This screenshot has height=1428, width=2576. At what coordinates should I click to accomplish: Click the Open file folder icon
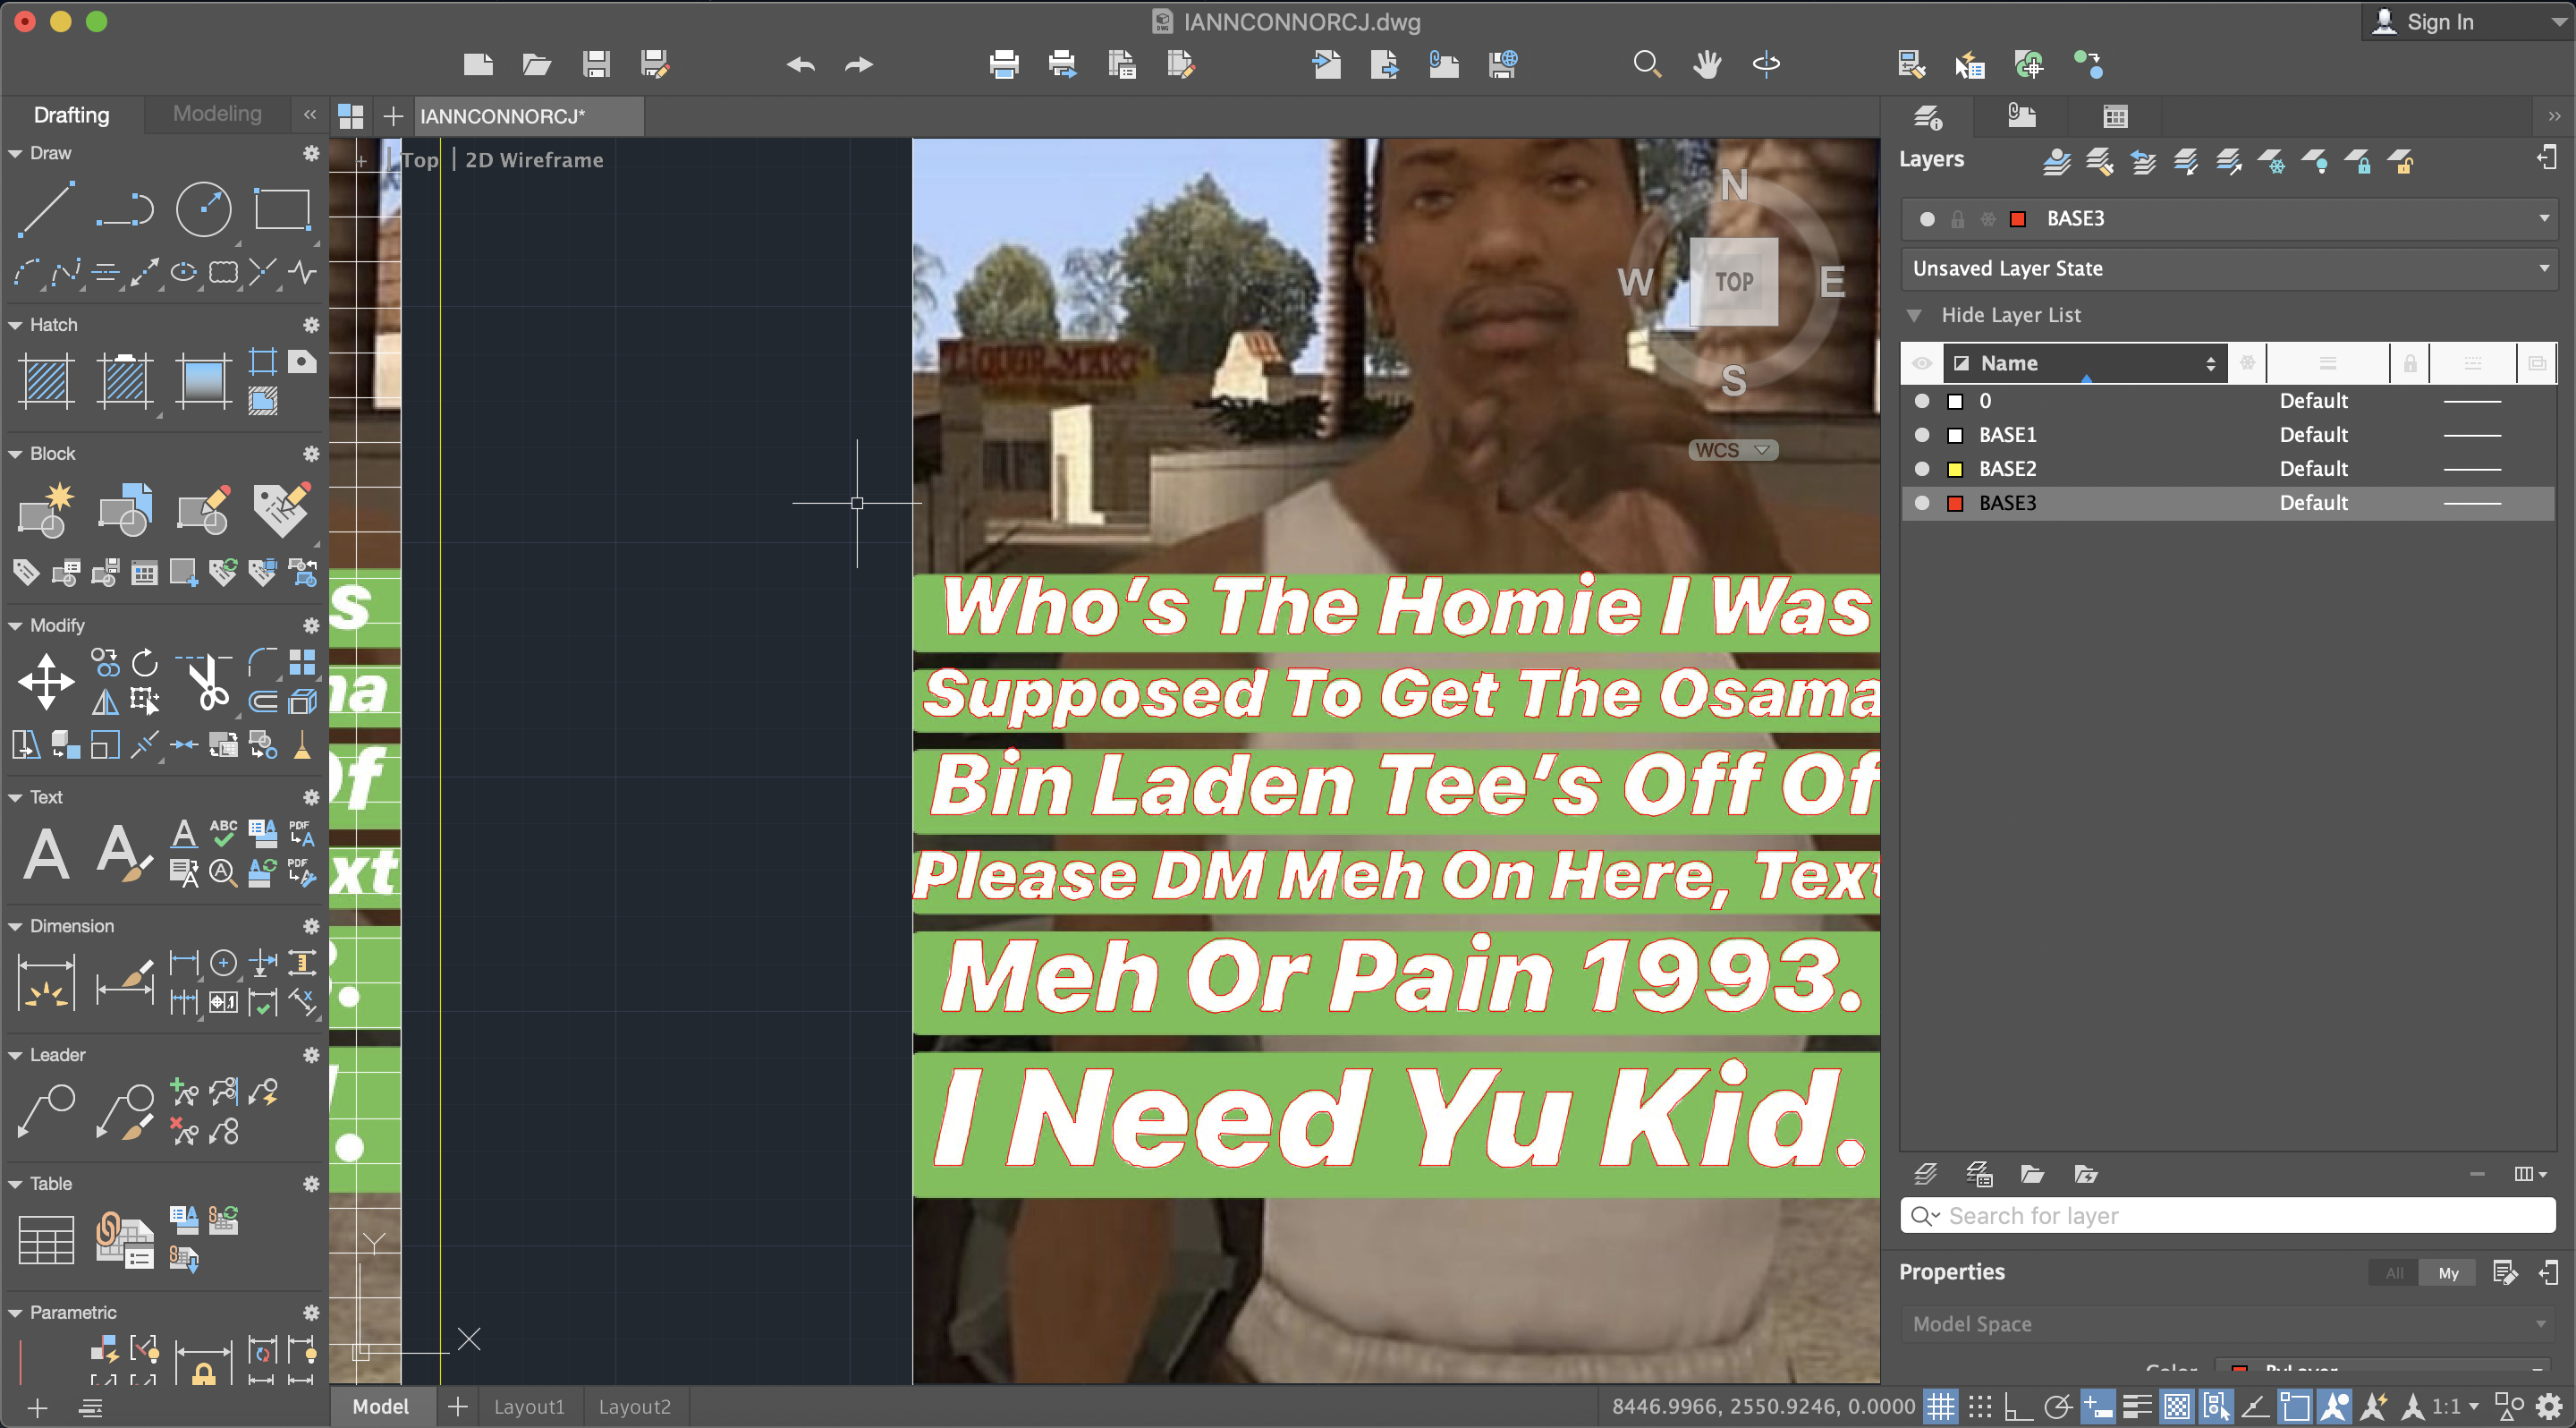click(x=537, y=65)
